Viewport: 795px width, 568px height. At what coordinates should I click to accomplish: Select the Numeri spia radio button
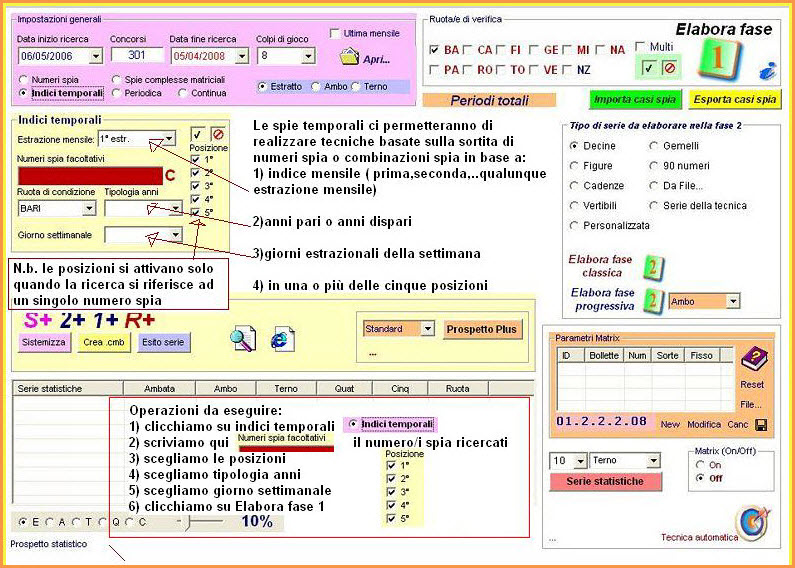point(23,80)
